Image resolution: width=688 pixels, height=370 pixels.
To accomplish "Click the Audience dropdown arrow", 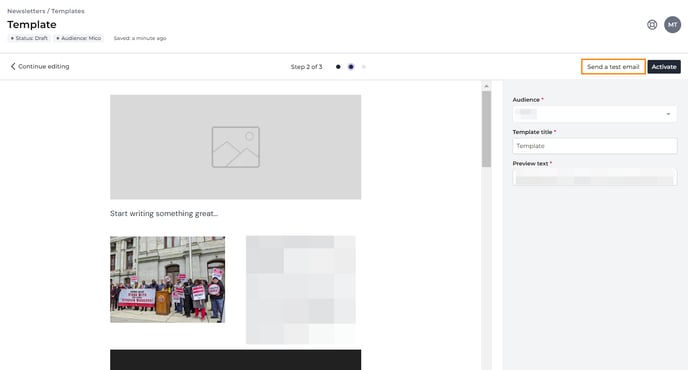I will click(x=668, y=114).
